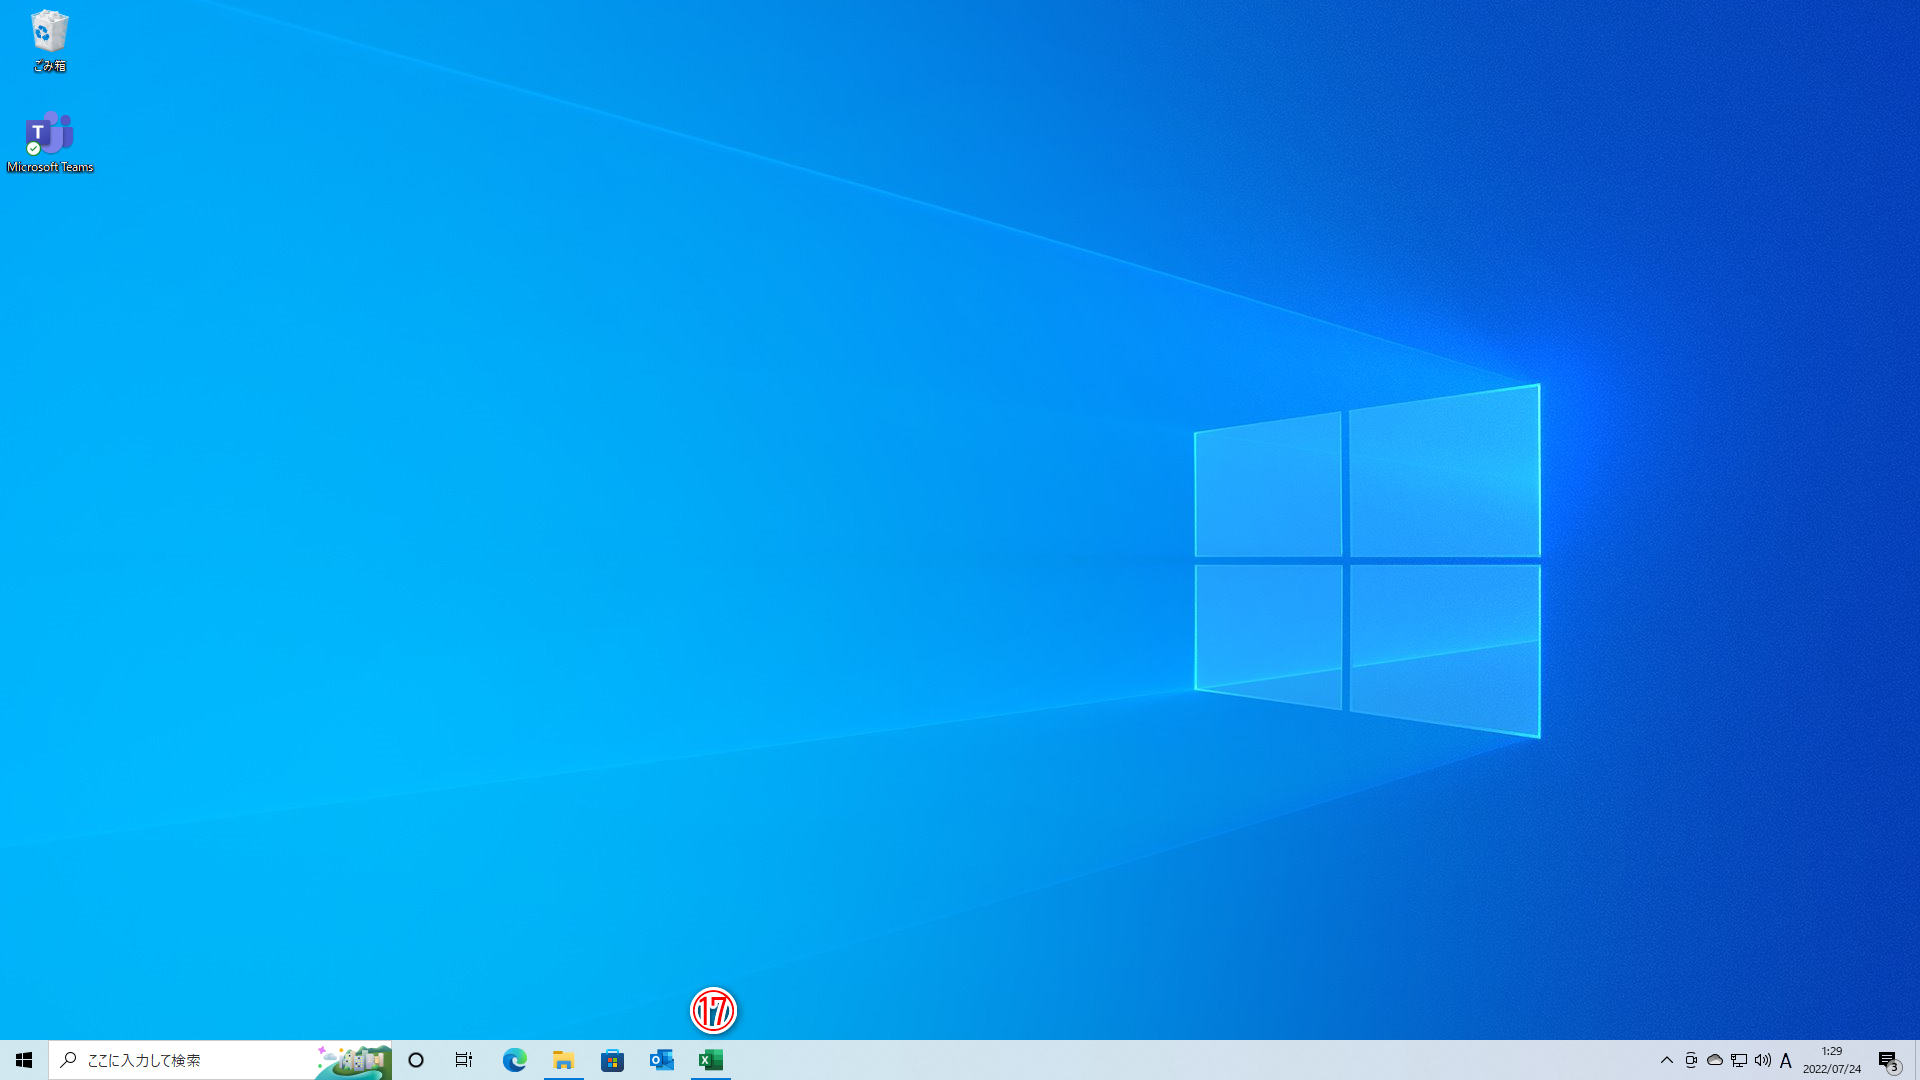This screenshot has width=1920, height=1080.
Task: Open the volume control in the tray
Action: [1762, 1060]
